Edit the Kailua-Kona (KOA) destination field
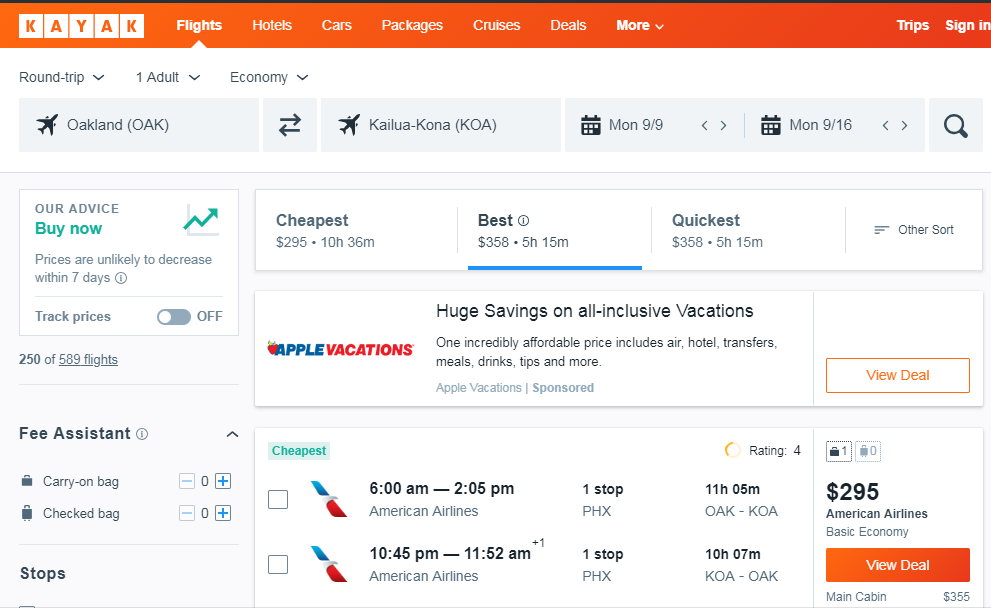The width and height of the screenshot is (991, 610). pyautogui.click(x=441, y=125)
